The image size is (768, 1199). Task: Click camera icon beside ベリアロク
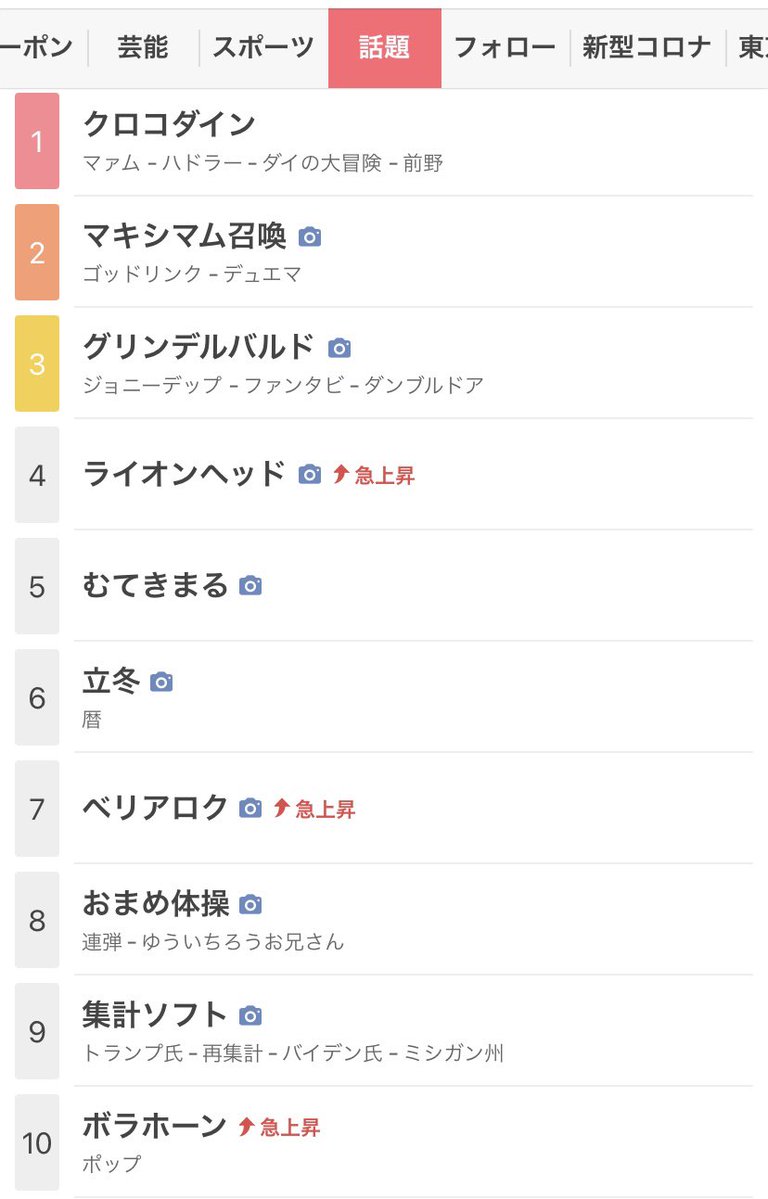click(251, 808)
